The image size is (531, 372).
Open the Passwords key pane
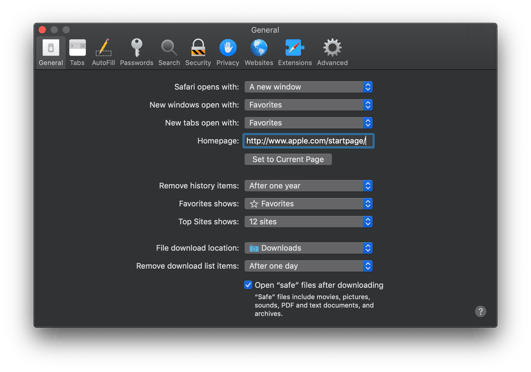(136, 52)
